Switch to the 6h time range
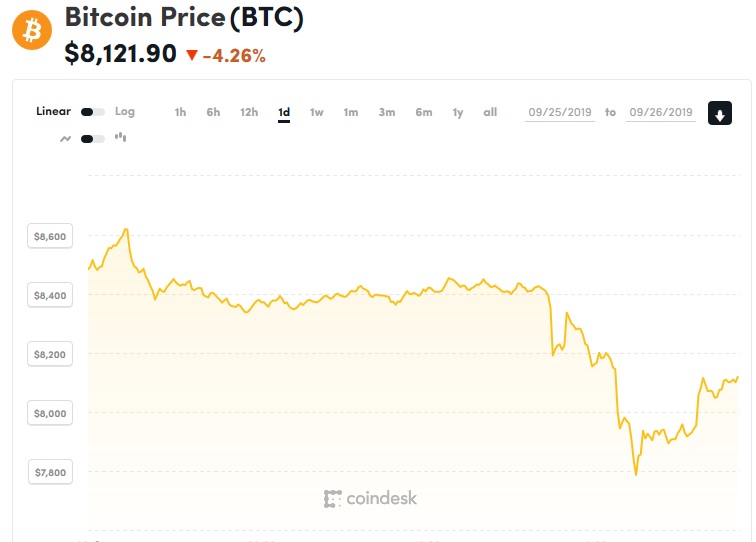Viewport: 756px width, 542px height. click(x=213, y=112)
